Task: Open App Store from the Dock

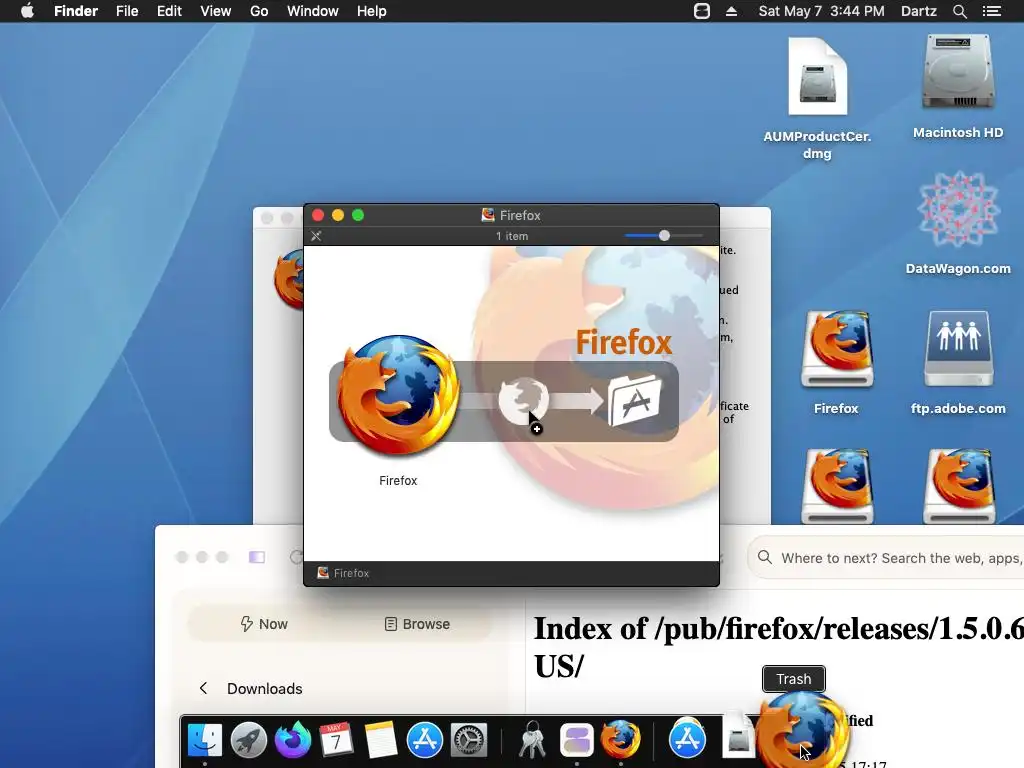Action: pyautogui.click(x=424, y=740)
